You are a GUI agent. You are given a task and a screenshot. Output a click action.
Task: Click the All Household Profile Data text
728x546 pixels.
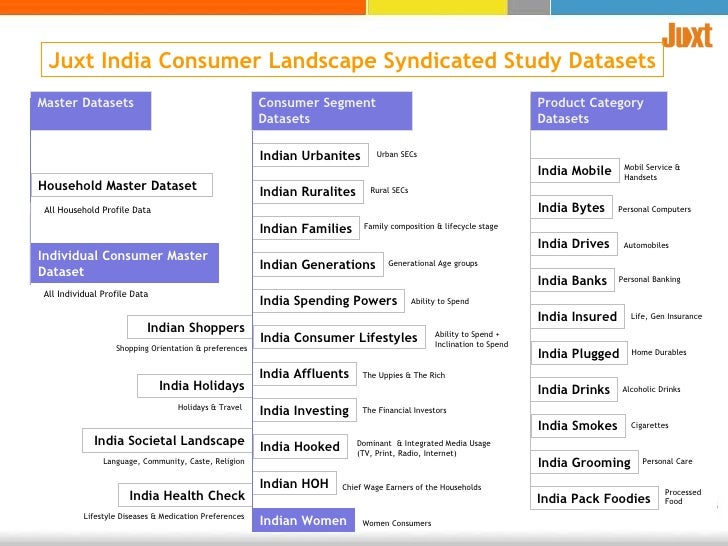98,210
